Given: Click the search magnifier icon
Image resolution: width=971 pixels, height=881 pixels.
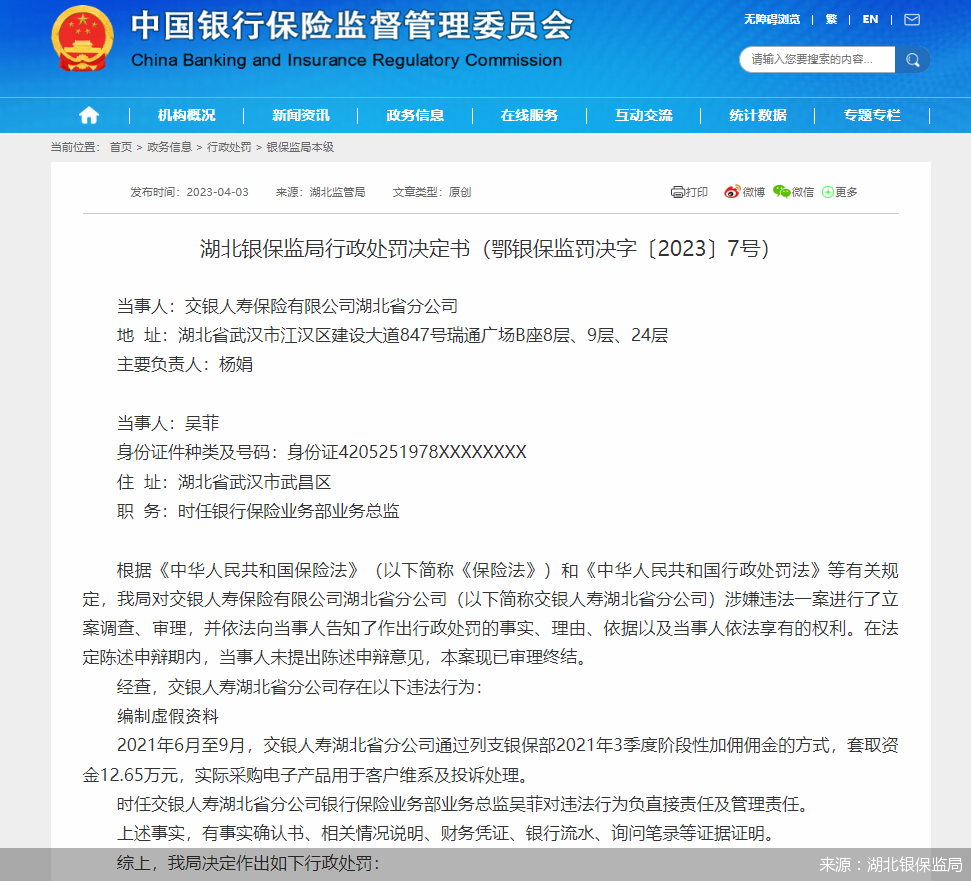Looking at the screenshot, I should [x=911, y=60].
